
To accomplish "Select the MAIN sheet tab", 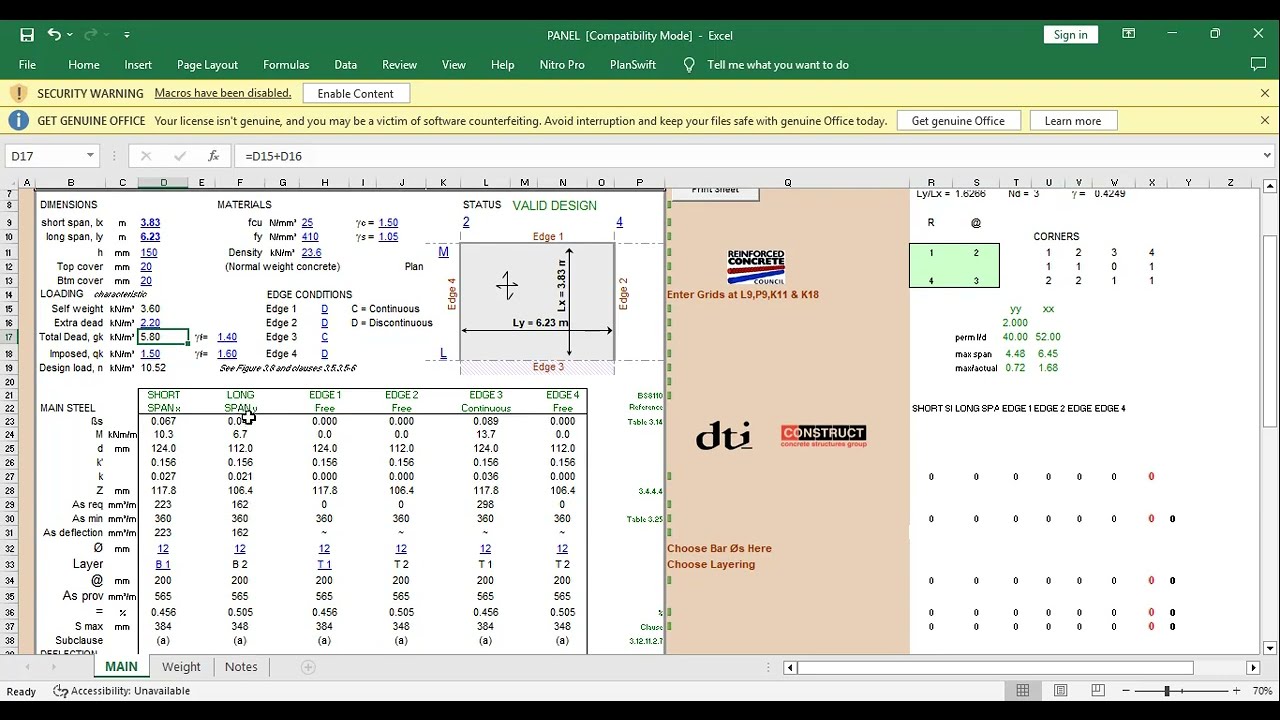I will [121, 667].
